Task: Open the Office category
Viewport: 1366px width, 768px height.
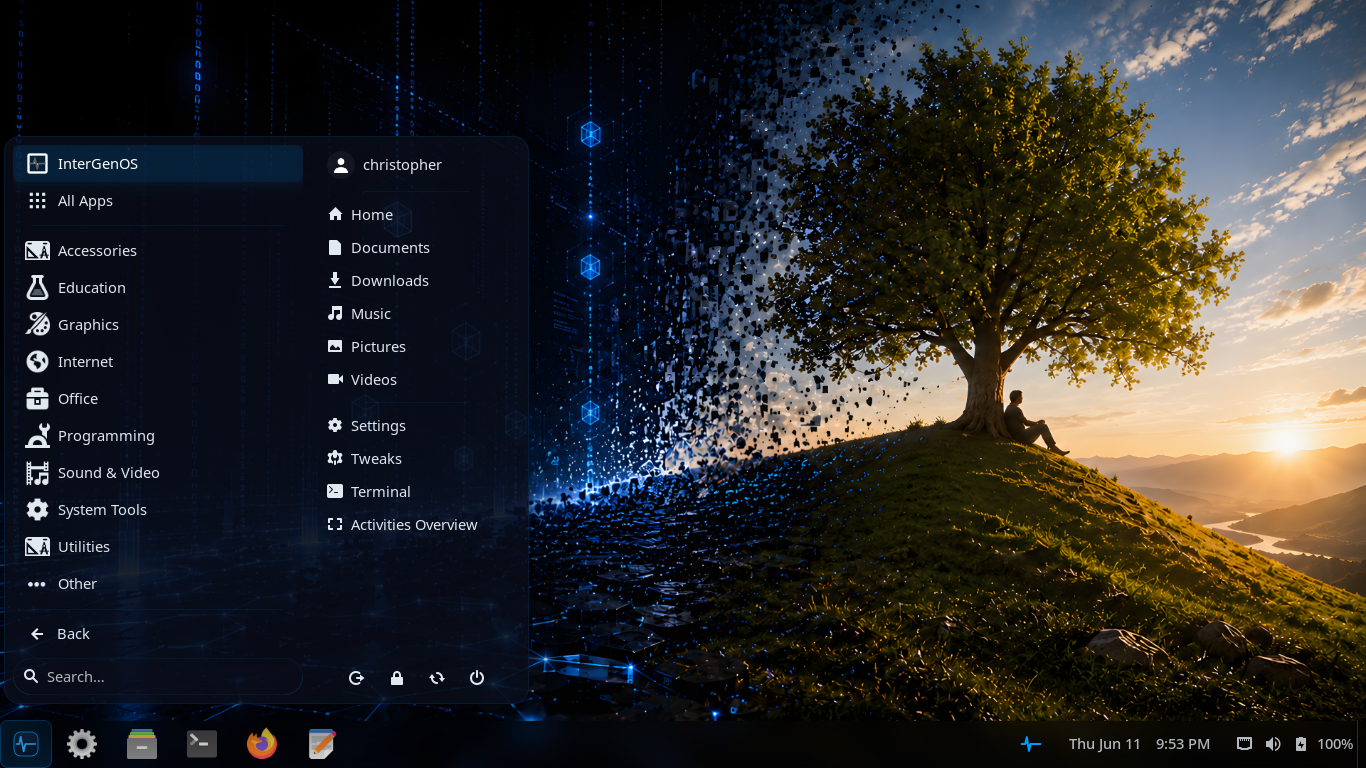Action: click(158, 399)
